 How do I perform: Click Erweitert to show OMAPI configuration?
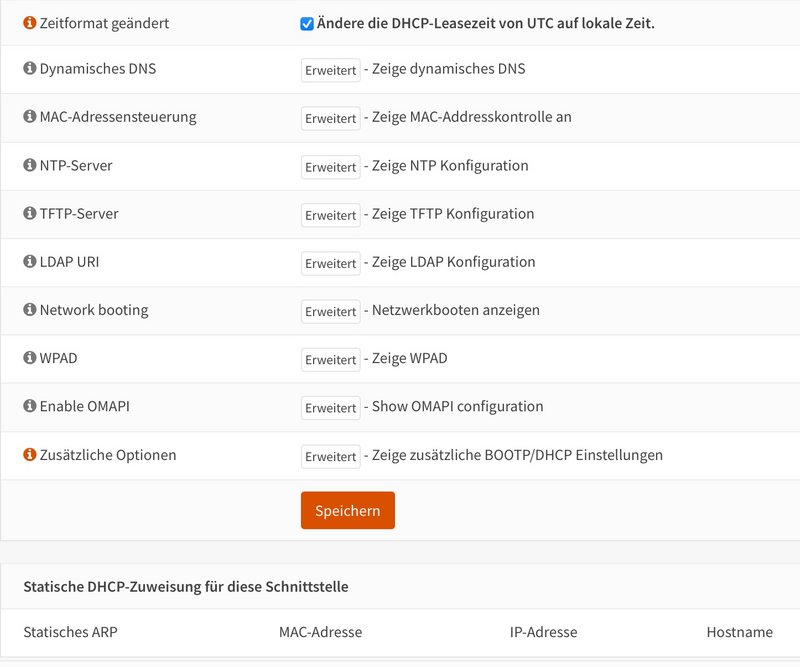point(331,408)
